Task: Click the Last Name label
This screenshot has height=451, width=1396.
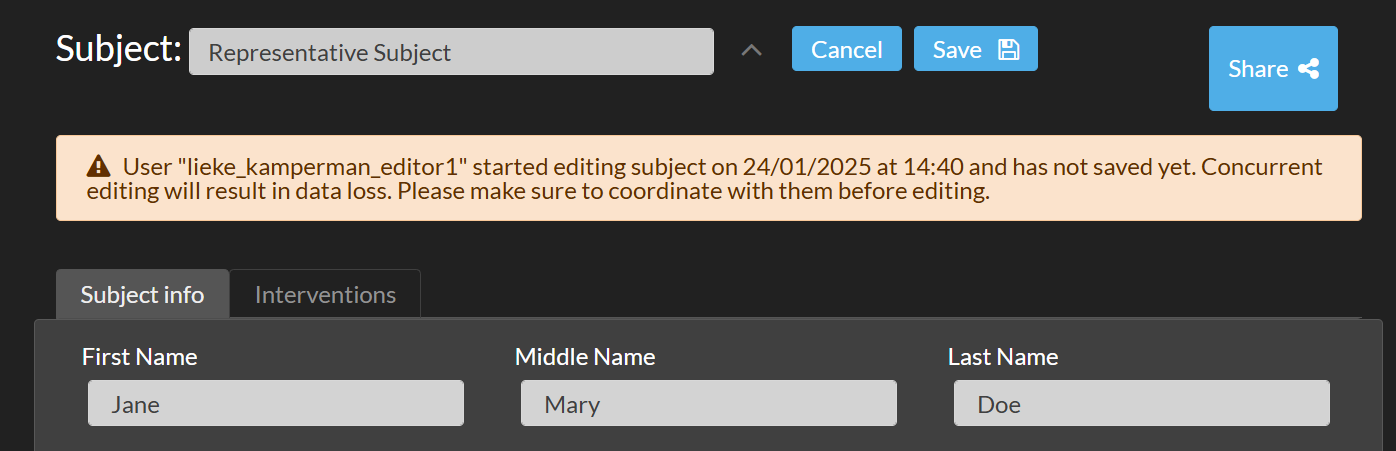Action: point(1003,356)
